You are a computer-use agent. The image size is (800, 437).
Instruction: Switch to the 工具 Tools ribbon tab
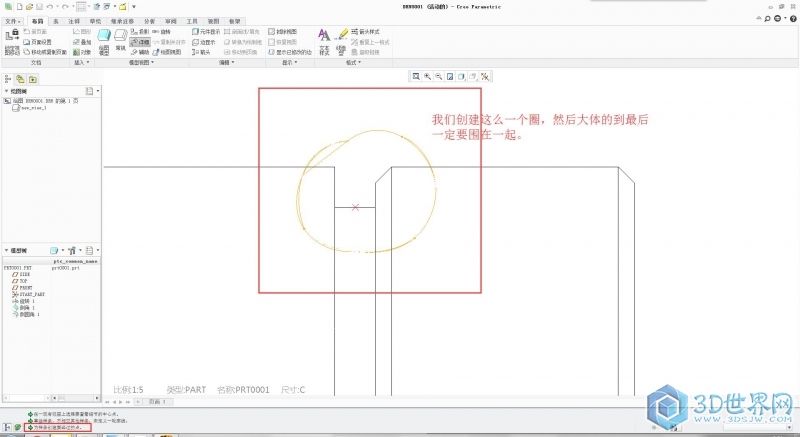pyautogui.click(x=192, y=21)
